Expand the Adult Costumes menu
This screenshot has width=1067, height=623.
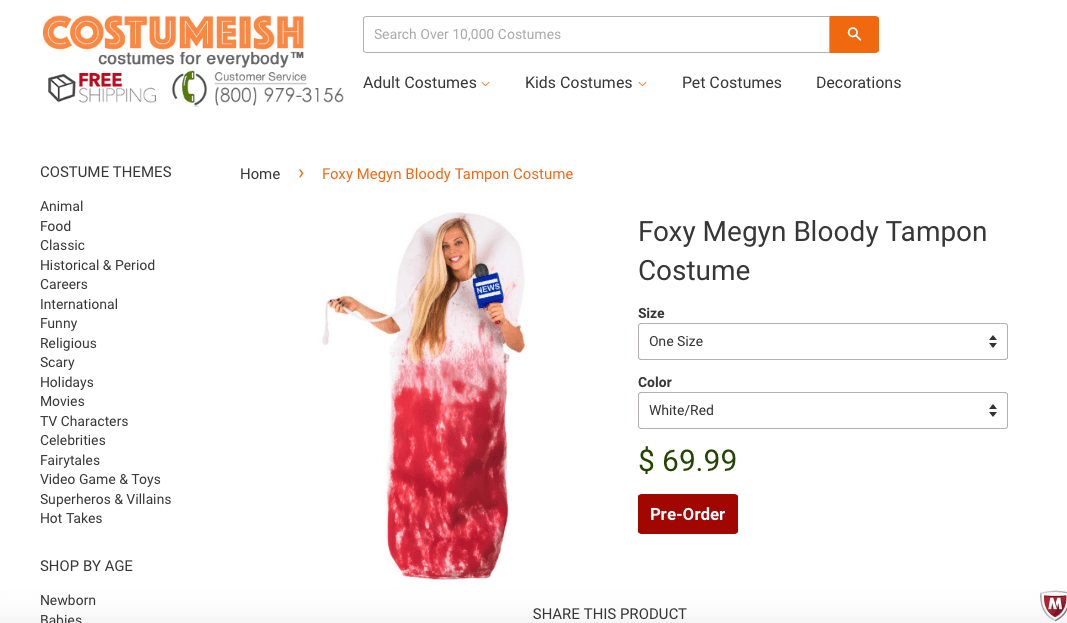point(426,83)
